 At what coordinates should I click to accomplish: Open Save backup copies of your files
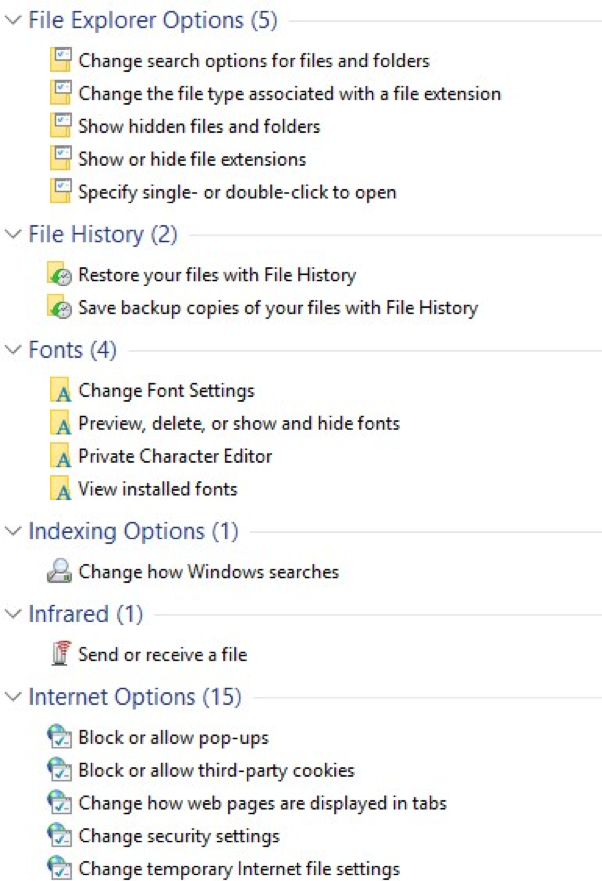click(x=278, y=308)
